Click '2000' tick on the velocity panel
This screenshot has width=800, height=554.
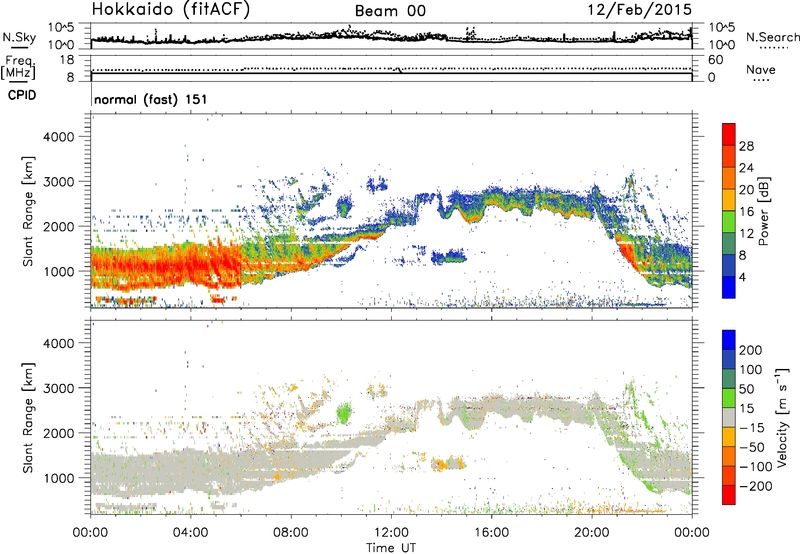click(x=58, y=433)
